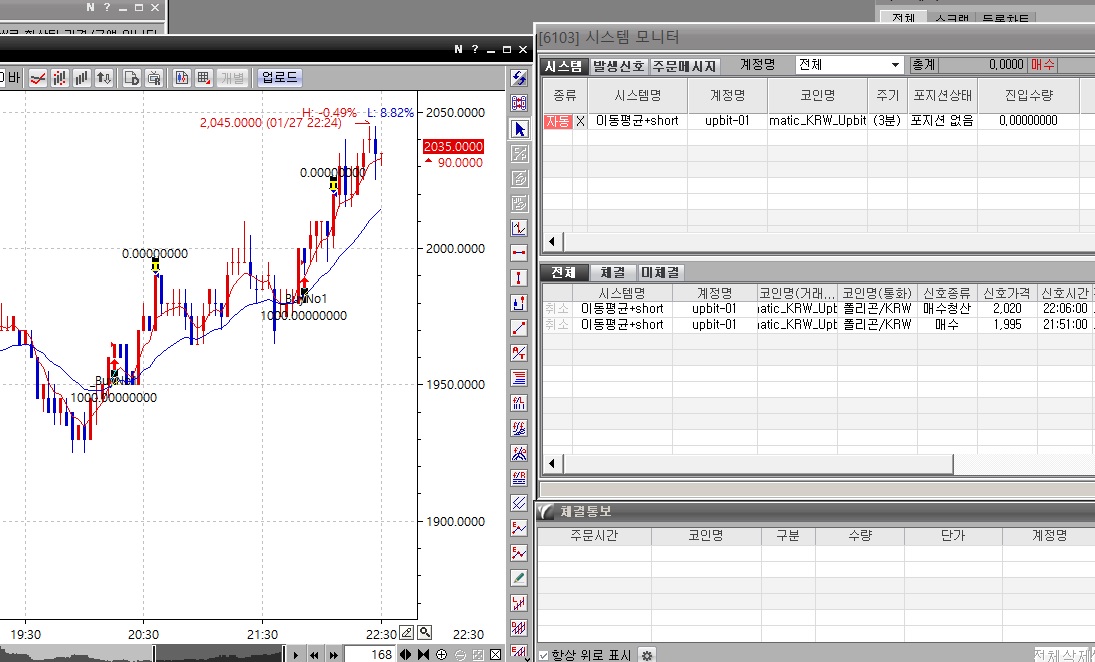Toggle the 자동 mode cell in system row
This screenshot has height=662, width=1095.
pyautogui.click(x=557, y=121)
